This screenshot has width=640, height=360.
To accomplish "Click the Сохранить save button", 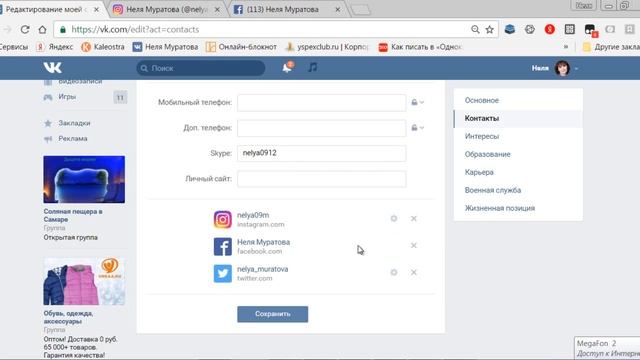I will pos(273,314).
